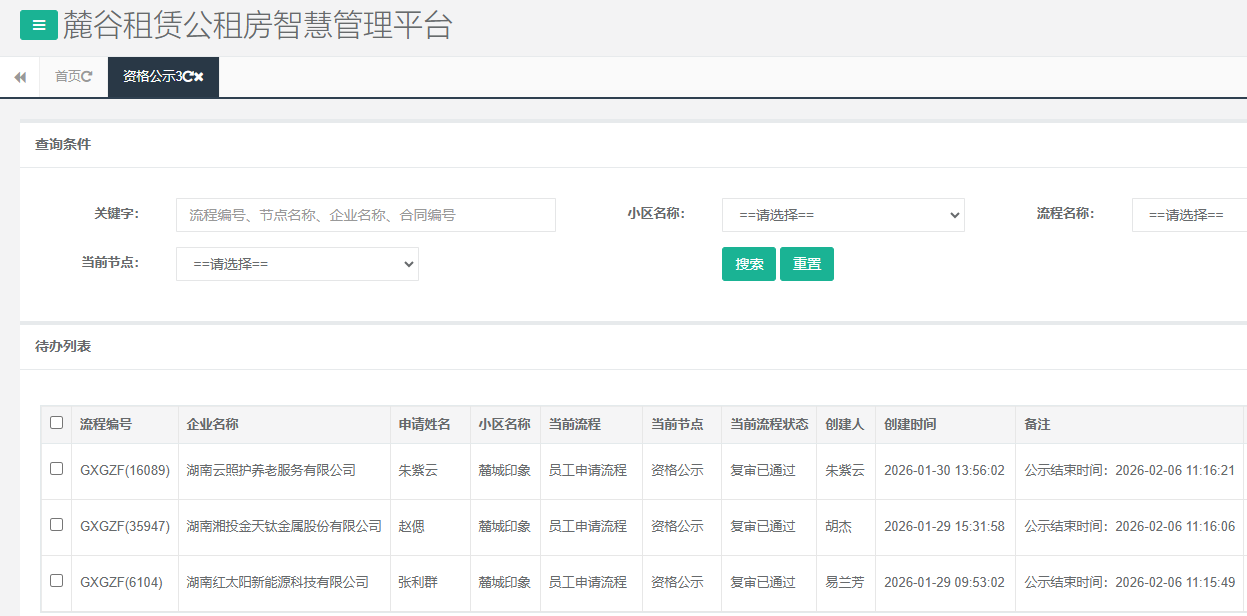Viewport: 1247px width, 616px height.
Task: Click the applicant name 朱紫云 in the 申请姓名 column
Action: [418, 470]
